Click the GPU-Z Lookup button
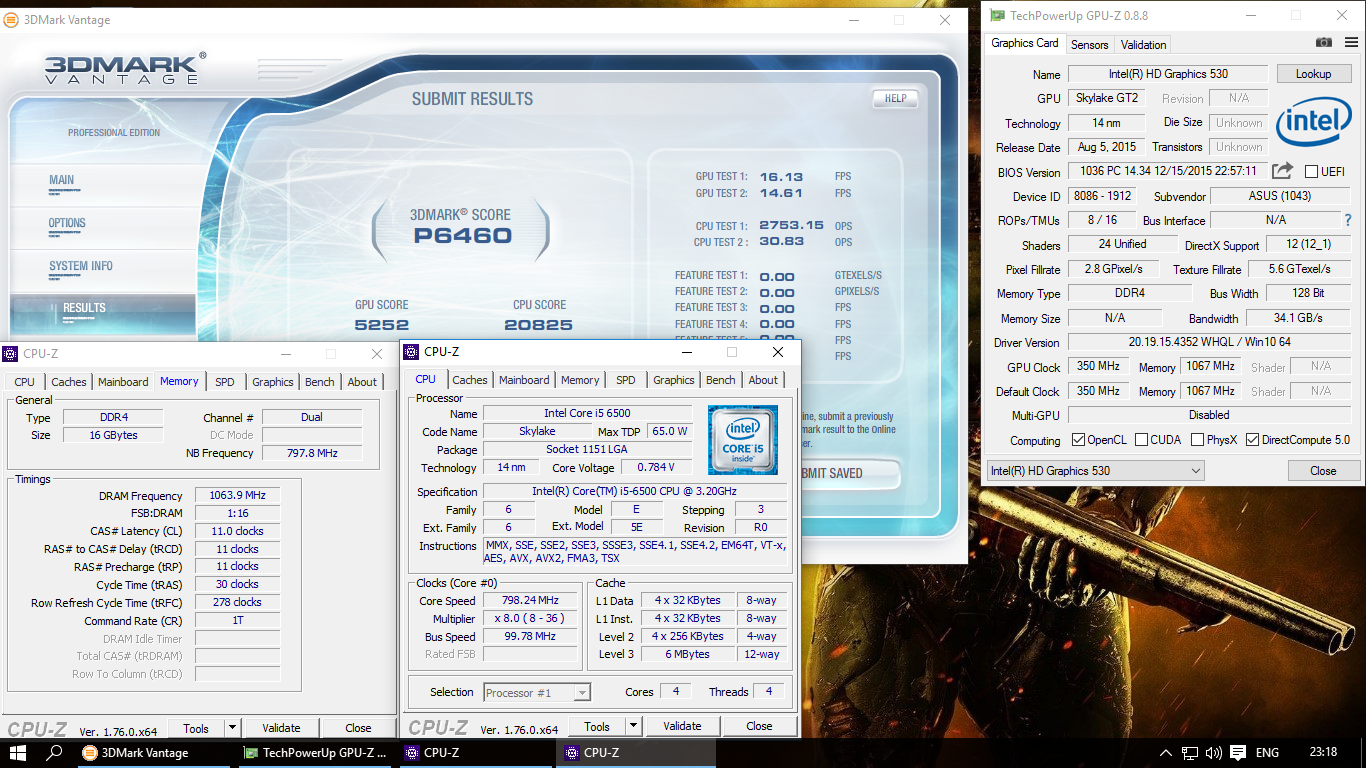The image size is (1366, 768). 1313,74
